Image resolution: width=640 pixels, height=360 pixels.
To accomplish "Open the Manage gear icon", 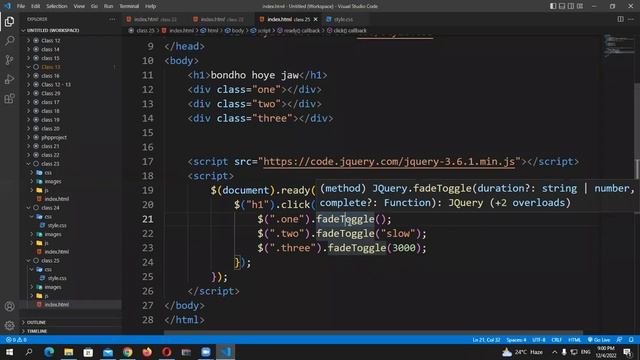I will click(x=9, y=325).
